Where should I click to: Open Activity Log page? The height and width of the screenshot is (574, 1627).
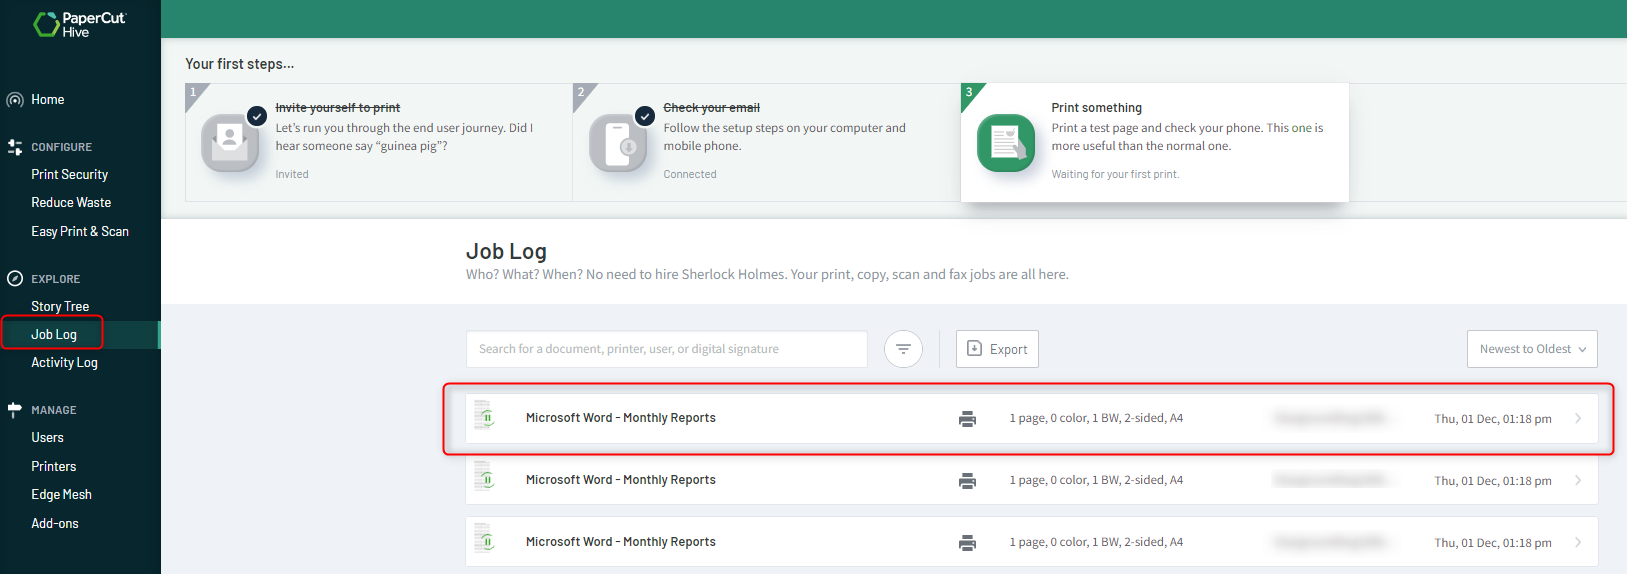tap(65, 362)
